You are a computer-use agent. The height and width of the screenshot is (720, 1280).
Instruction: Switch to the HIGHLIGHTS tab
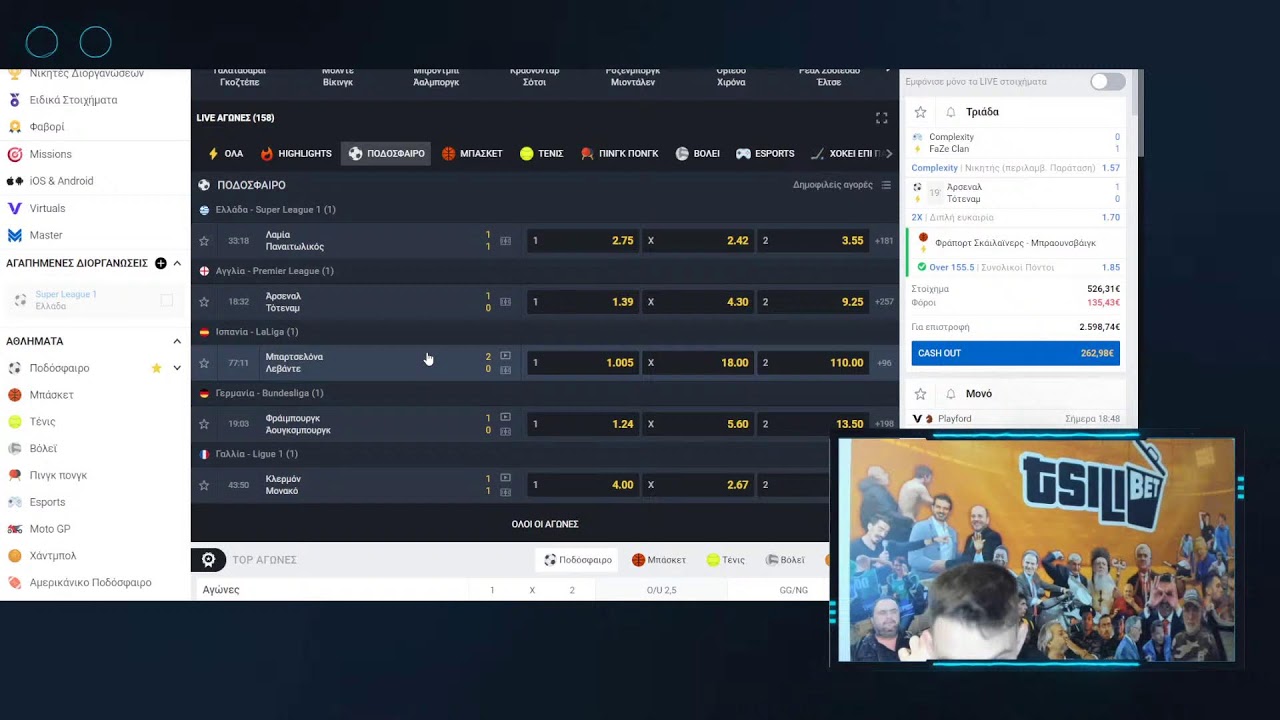296,154
